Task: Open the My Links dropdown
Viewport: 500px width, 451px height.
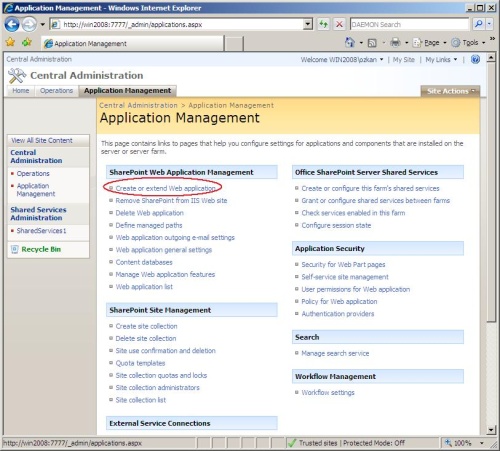Action: pyautogui.click(x=441, y=60)
